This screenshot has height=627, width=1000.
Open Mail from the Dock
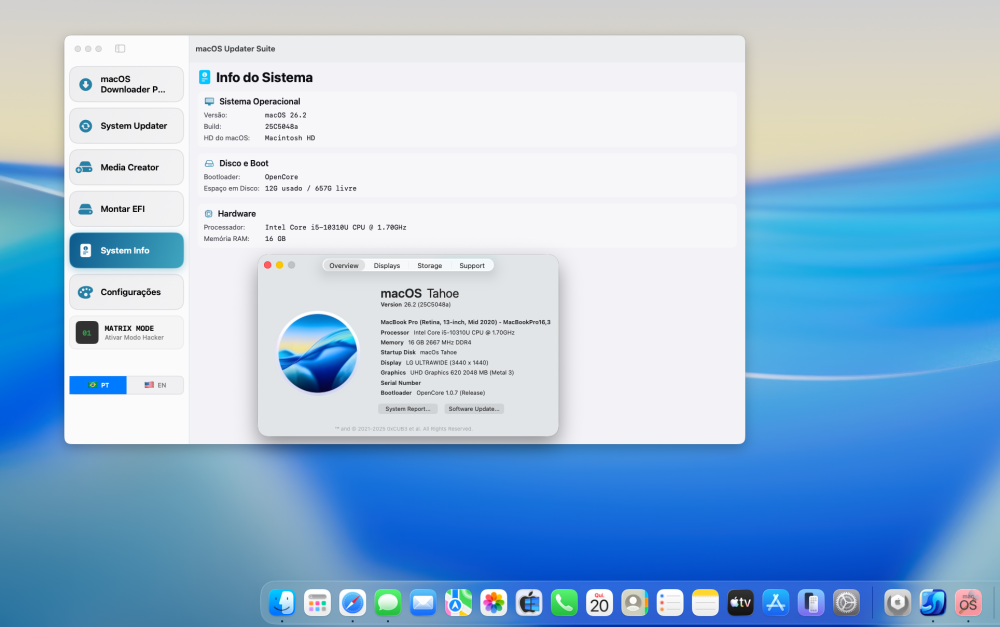point(423,603)
